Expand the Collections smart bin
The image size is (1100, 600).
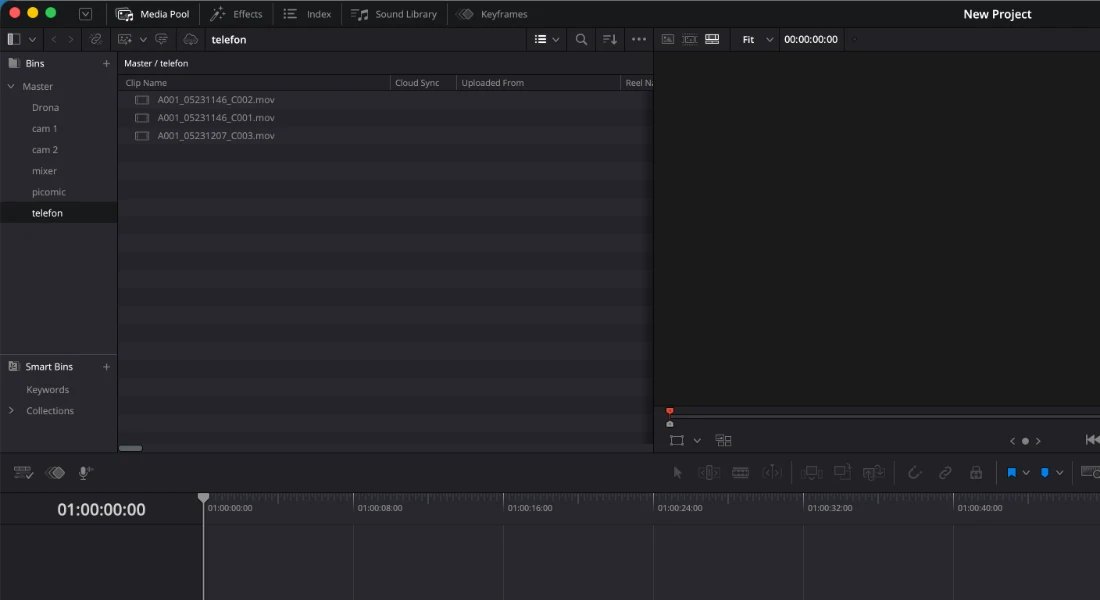pos(11,411)
